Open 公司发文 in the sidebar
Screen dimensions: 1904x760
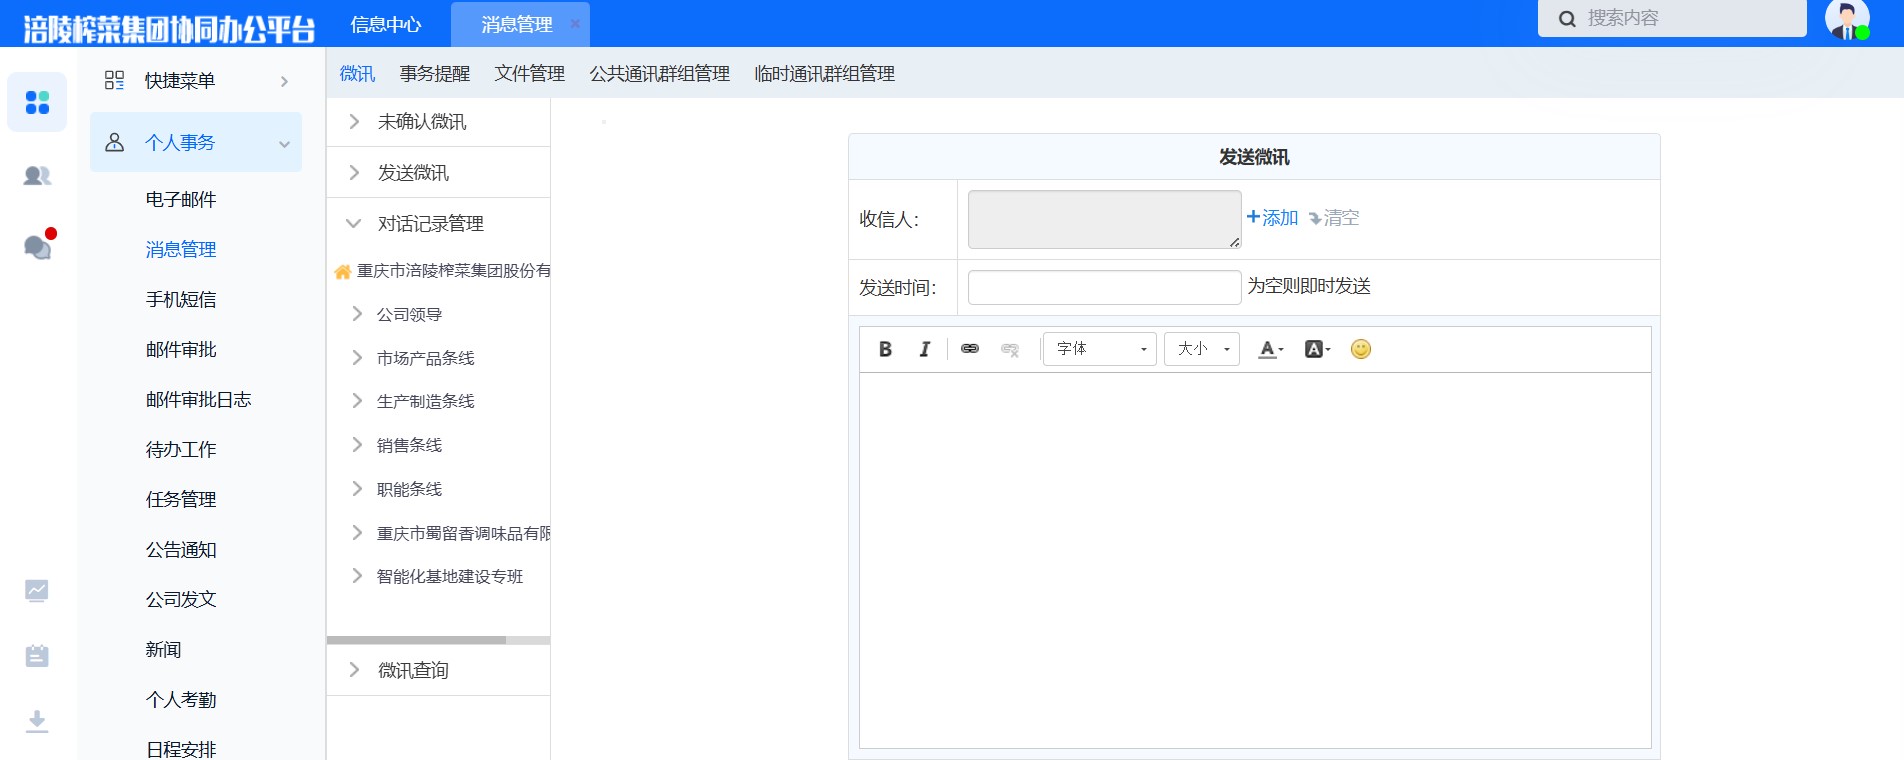click(x=181, y=600)
